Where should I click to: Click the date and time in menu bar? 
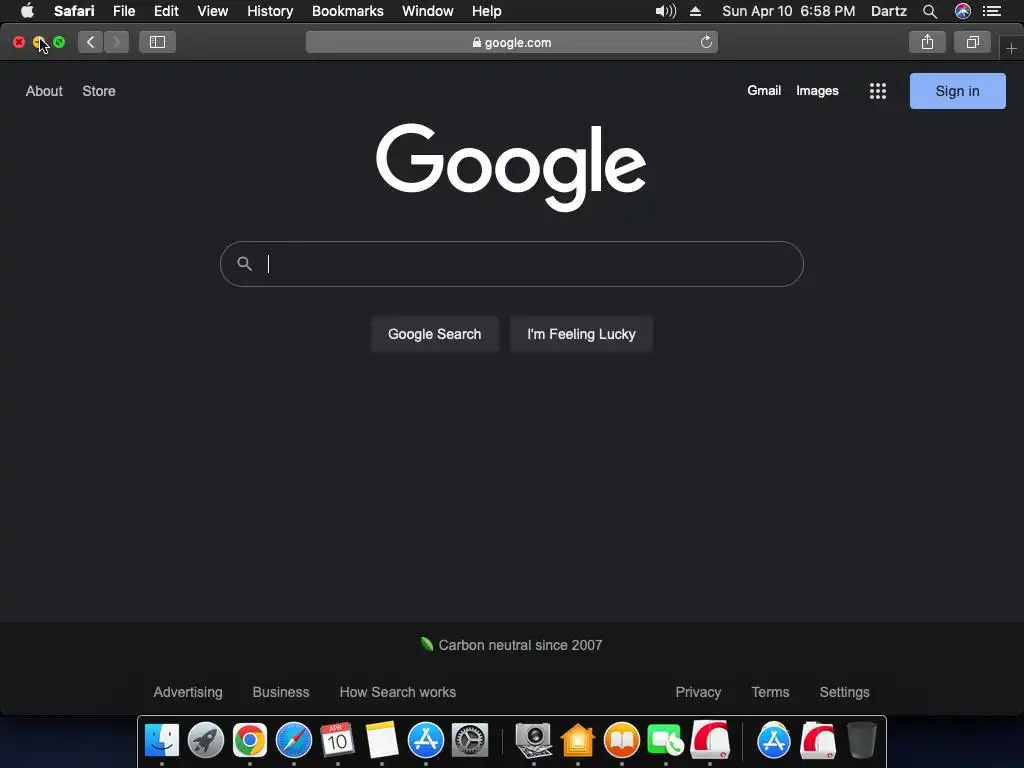click(x=788, y=11)
